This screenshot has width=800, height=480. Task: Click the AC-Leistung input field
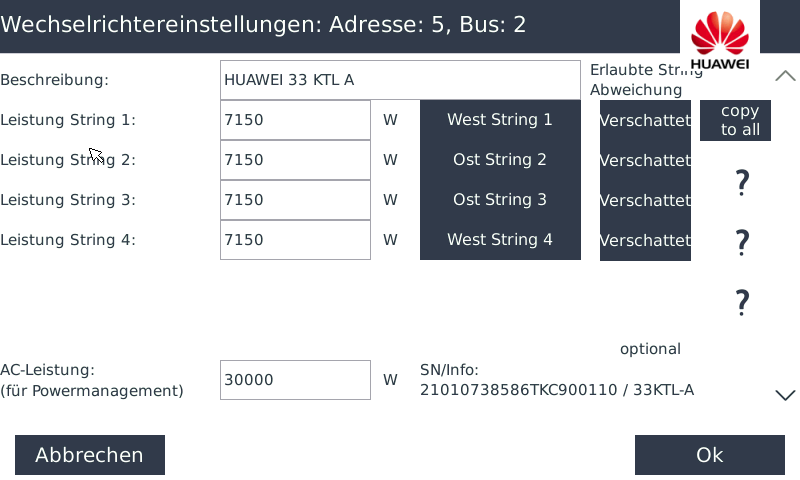click(x=295, y=380)
